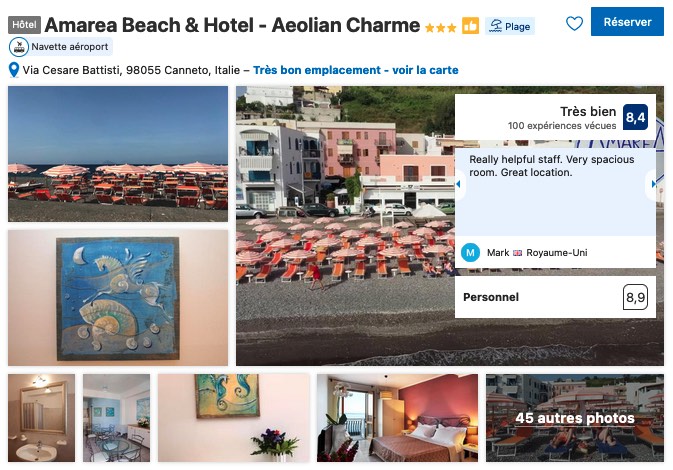Open the 45 autres photos gallery
Image resolution: width=673 pixels, height=470 pixels.
tap(575, 418)
